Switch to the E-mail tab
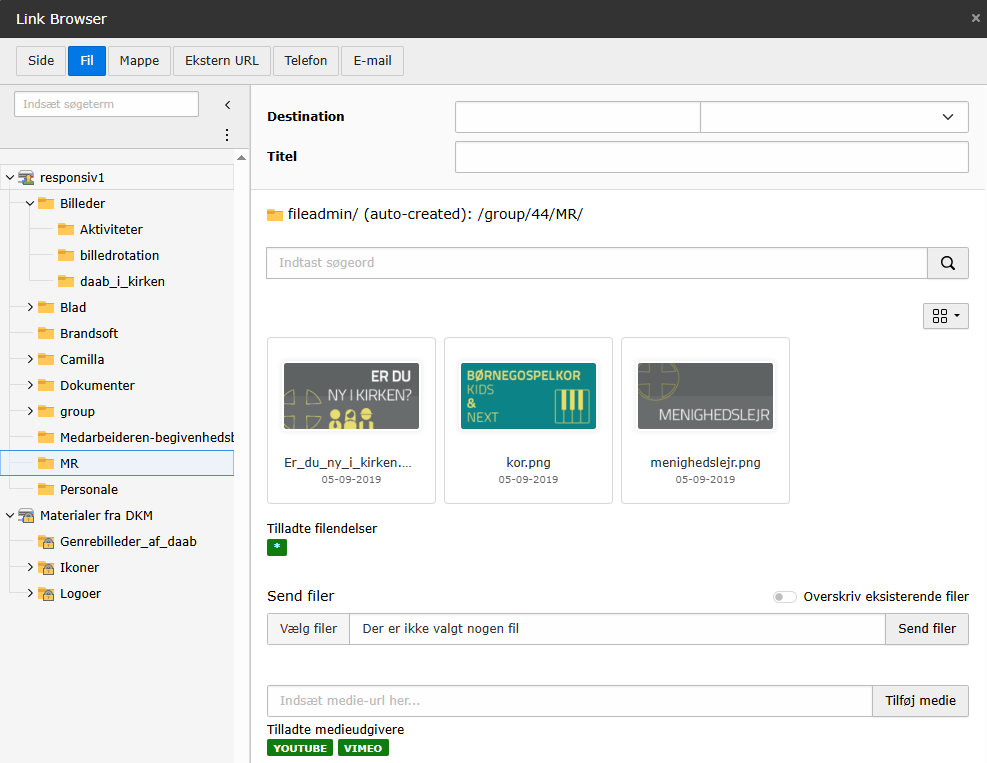The height and width of the screenshot is (763, 987). (x=372, y=61)
